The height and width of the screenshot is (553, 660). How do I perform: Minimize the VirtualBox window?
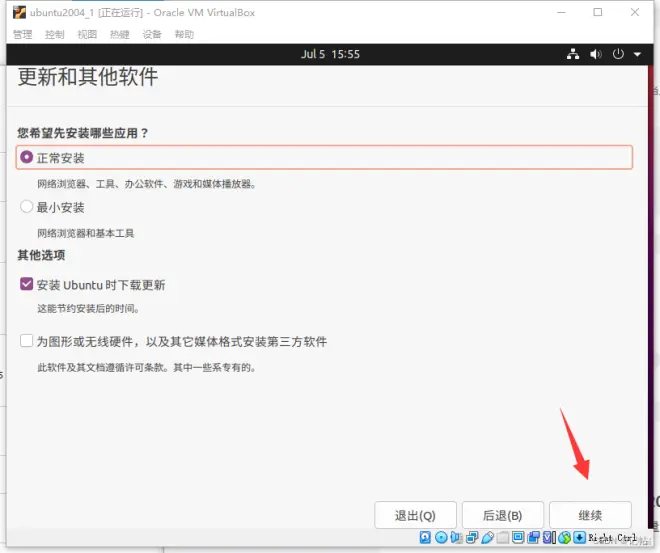tap(561, 12)
